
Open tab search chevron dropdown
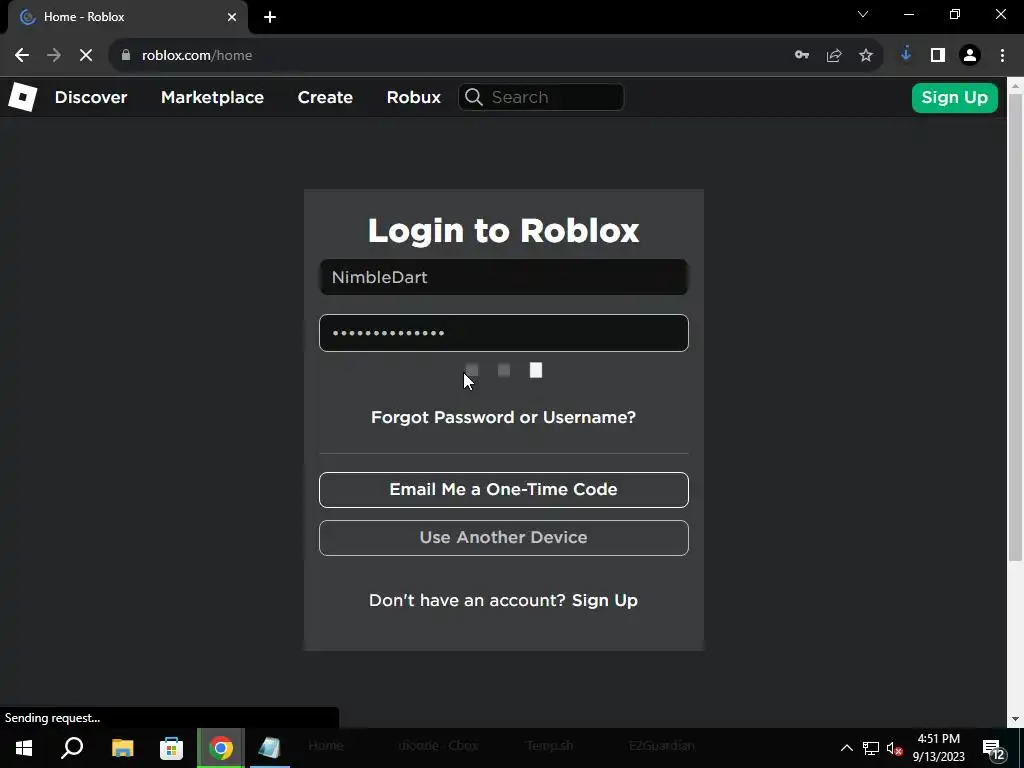[x=863, y=14]
